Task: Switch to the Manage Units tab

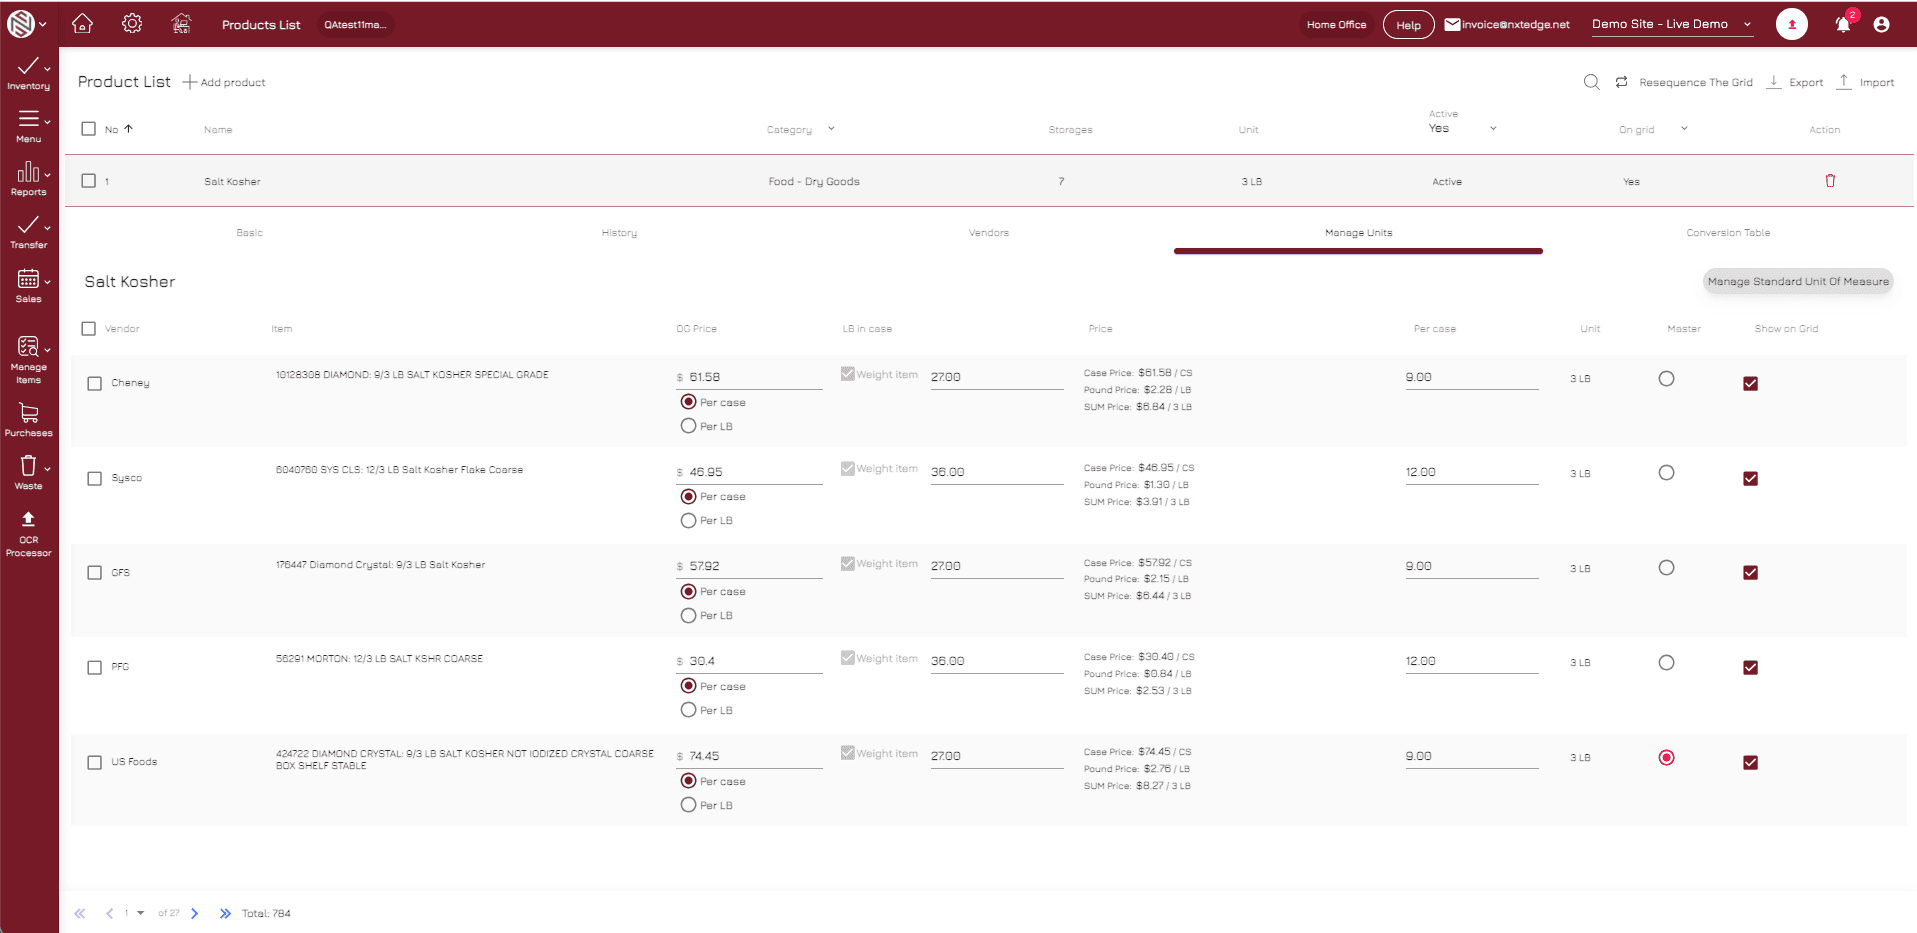Action: click(1358, 233)
